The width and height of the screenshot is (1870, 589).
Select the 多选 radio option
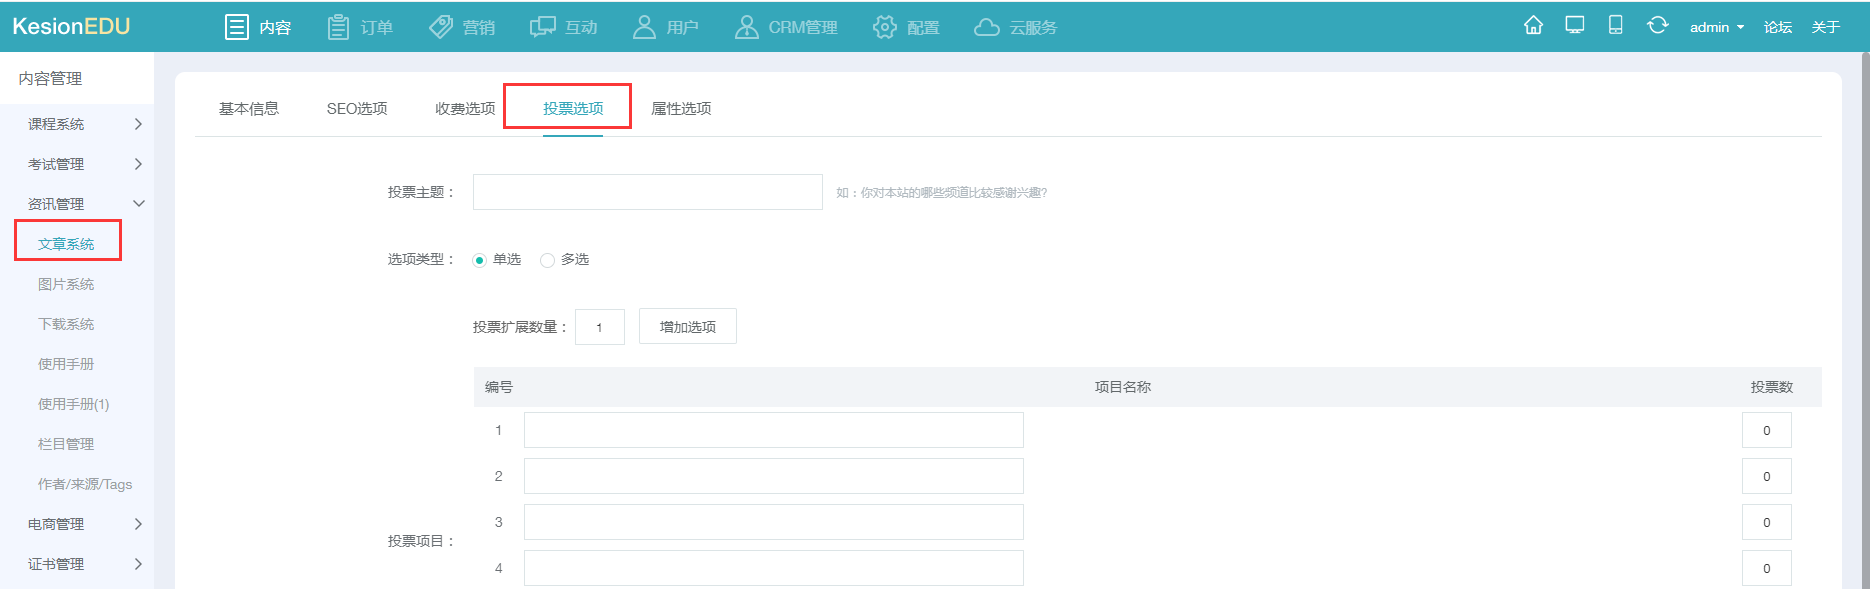[547, 260]
